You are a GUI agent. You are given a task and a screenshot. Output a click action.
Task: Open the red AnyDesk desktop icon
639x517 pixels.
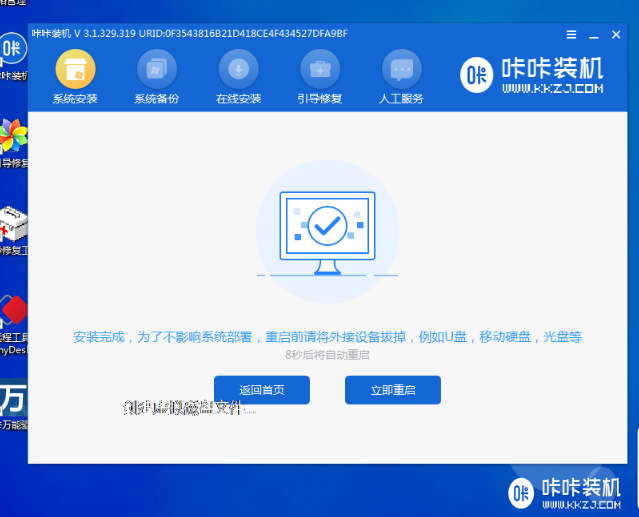tap(13, 310)
